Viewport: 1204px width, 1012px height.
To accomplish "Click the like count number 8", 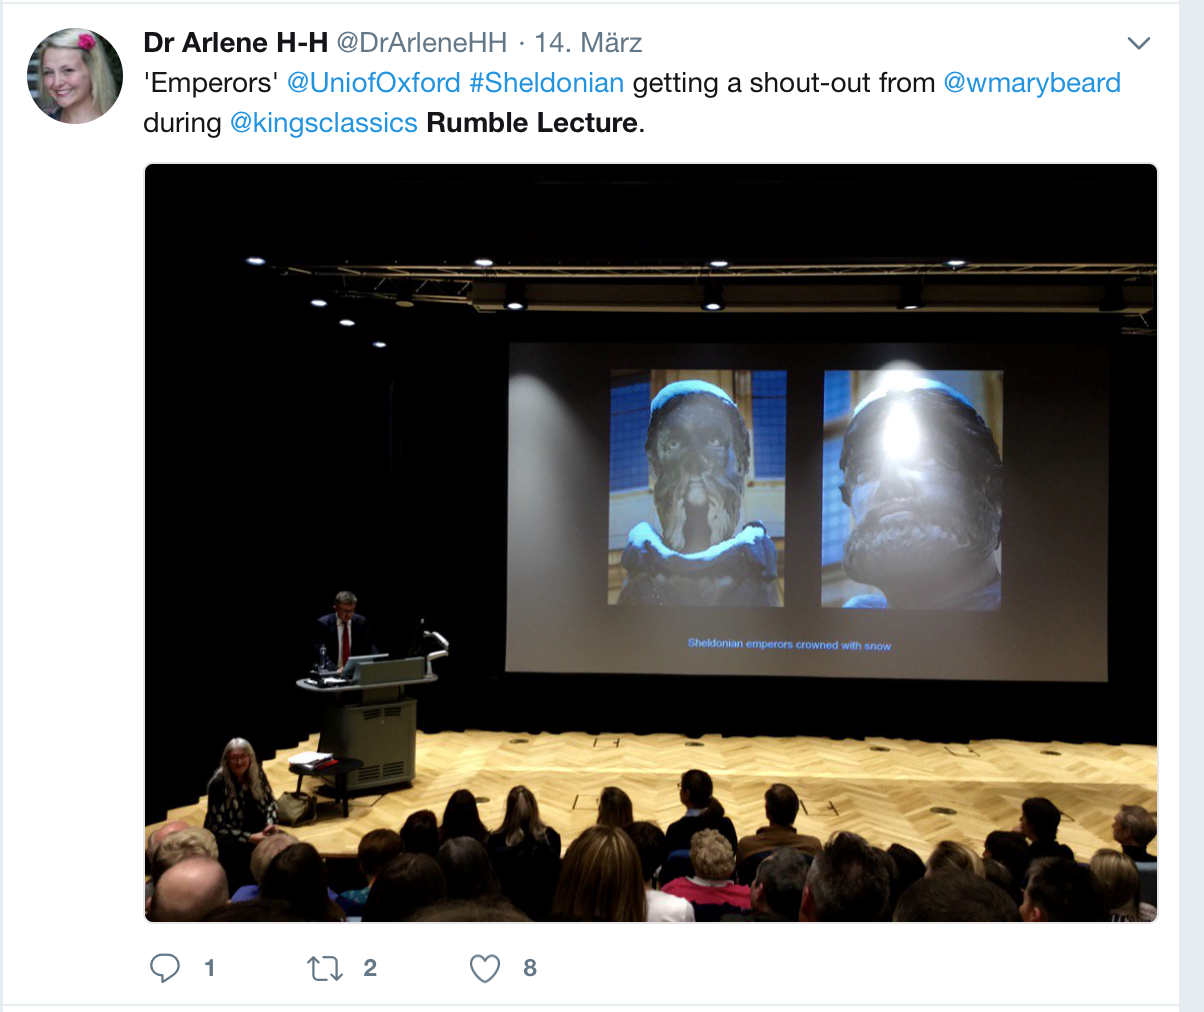I will (x=530, y=968).
